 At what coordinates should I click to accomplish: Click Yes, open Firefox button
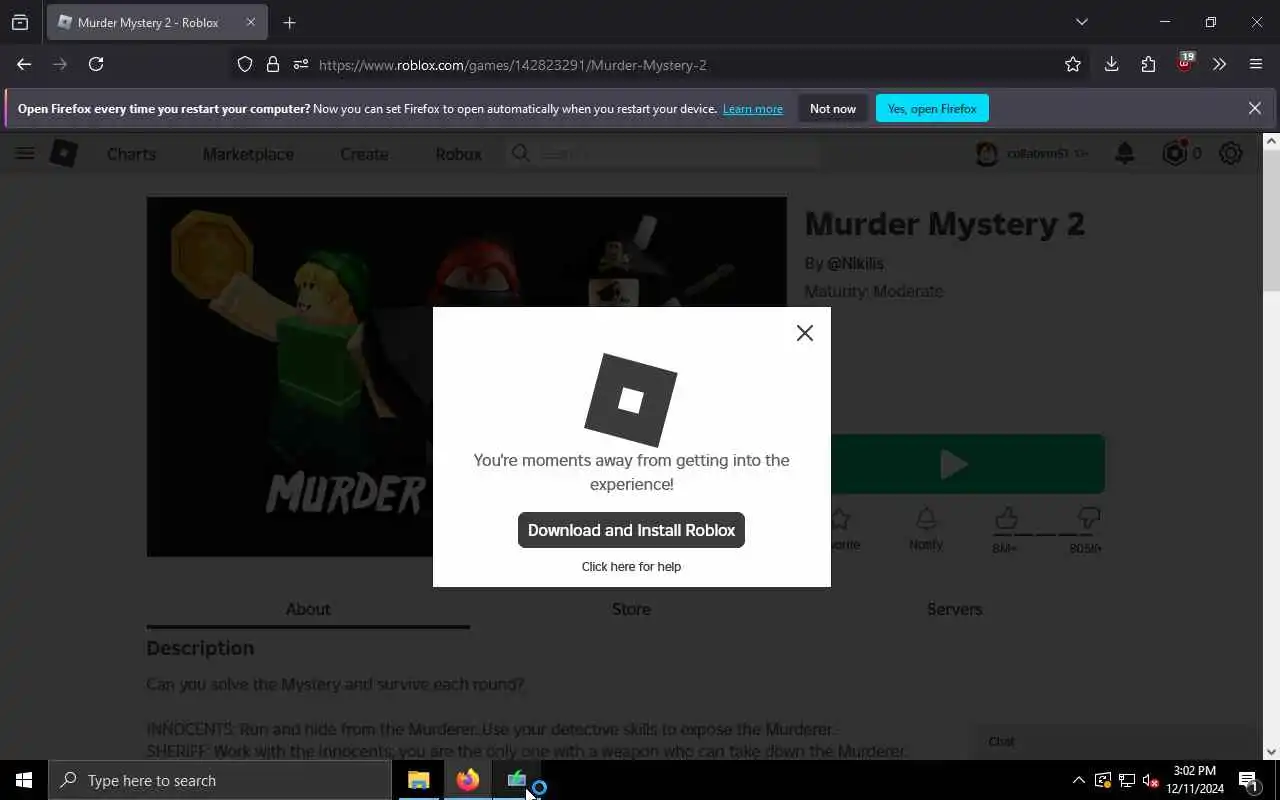[x=932, y=108]
